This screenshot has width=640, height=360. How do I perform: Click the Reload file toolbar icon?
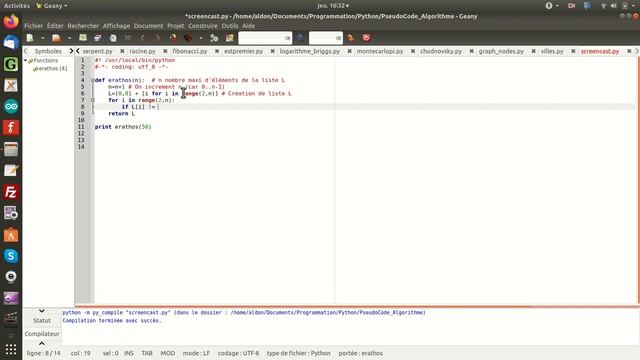(x=113, y=38)
